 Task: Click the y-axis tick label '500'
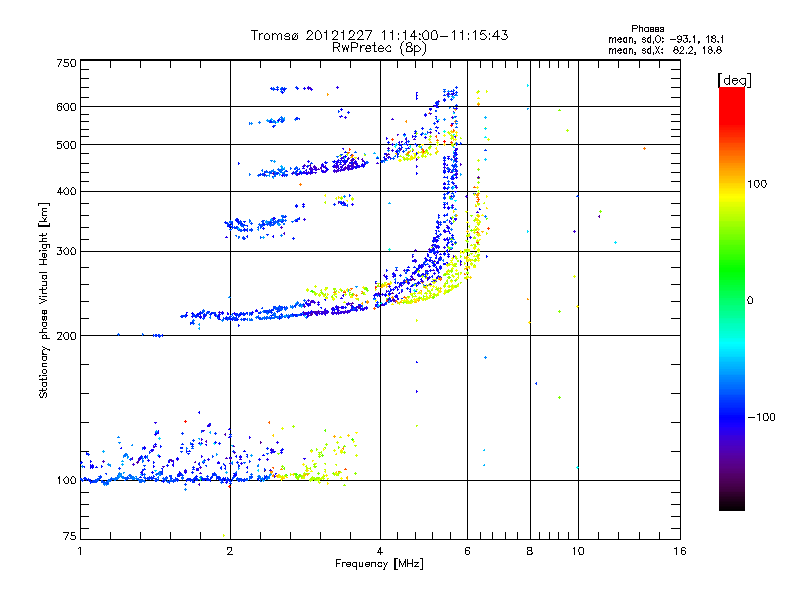click(x=66, y=145)
